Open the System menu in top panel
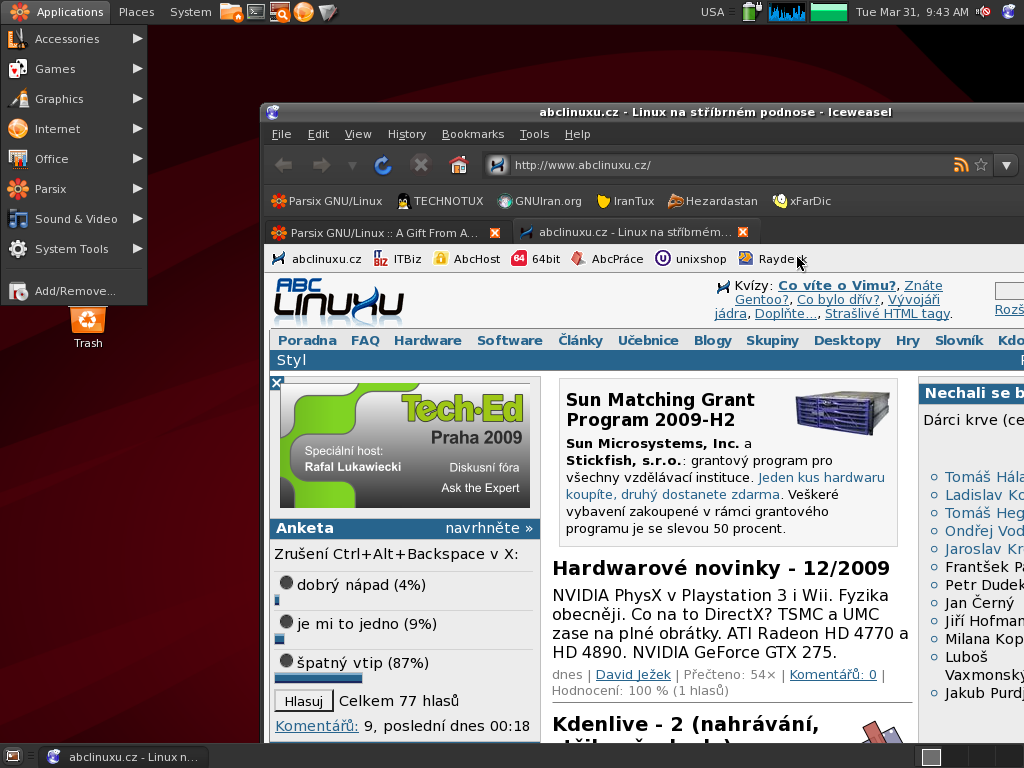The image size is (1024, 768). (191, 12)
